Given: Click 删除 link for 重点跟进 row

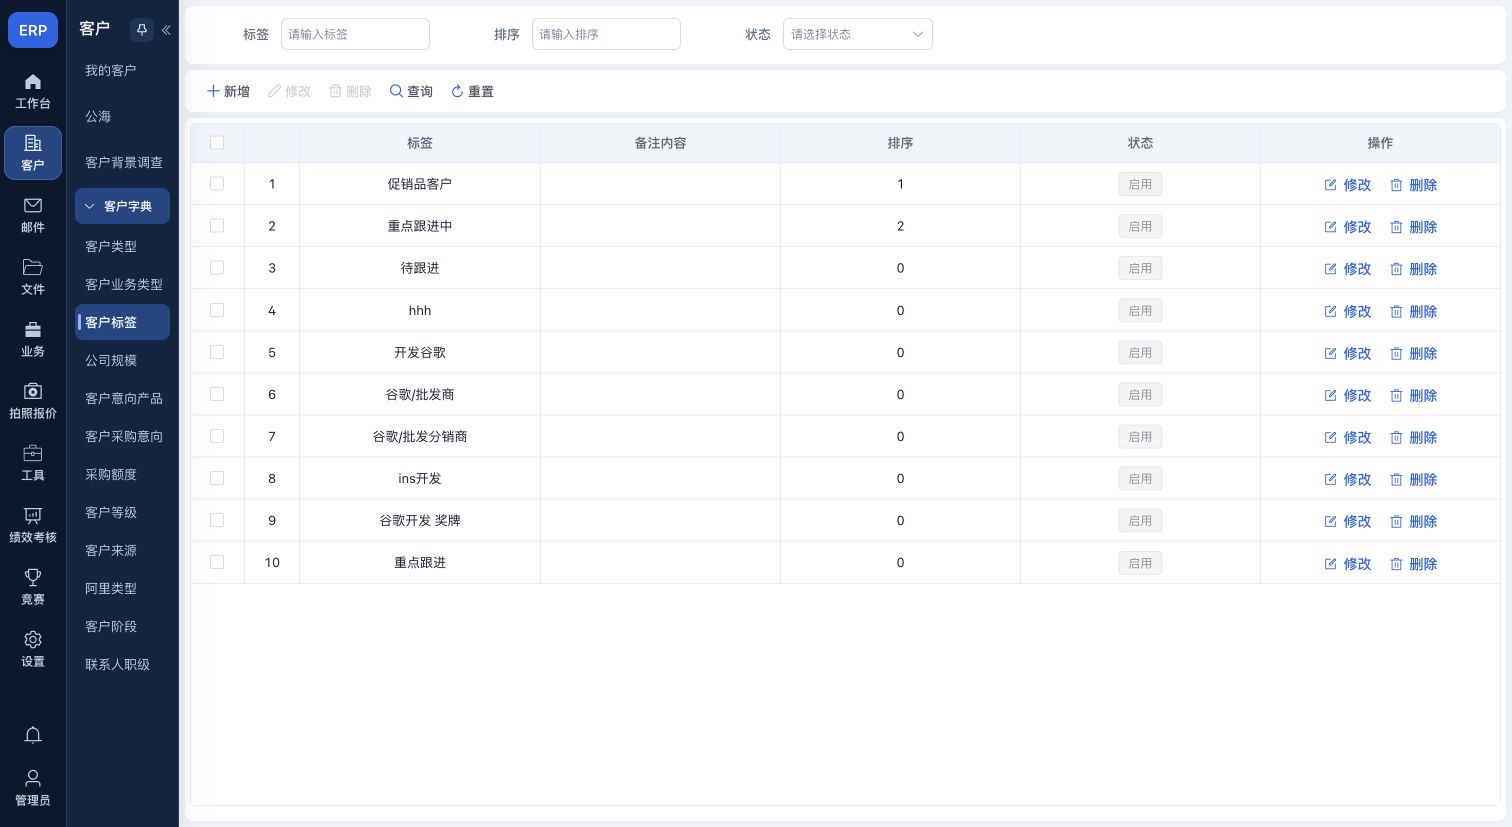Looking at the screenshot, I should tap(1413, 563).
